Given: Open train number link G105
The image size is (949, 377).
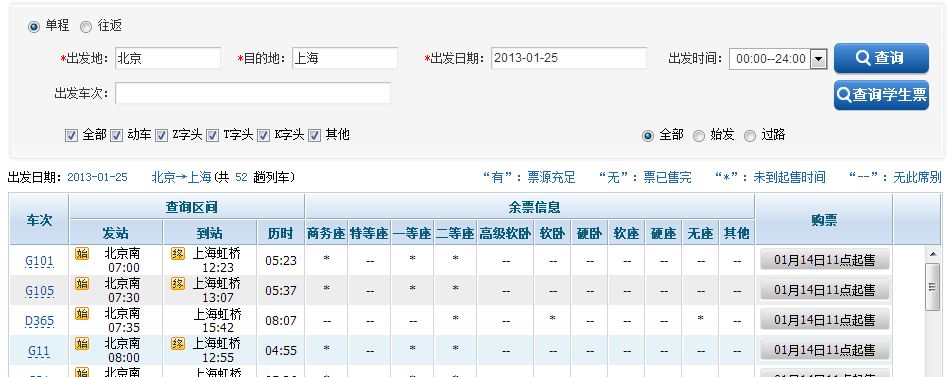Looking at the screenshot, I should pyautogui.click(x=39, y=291).
